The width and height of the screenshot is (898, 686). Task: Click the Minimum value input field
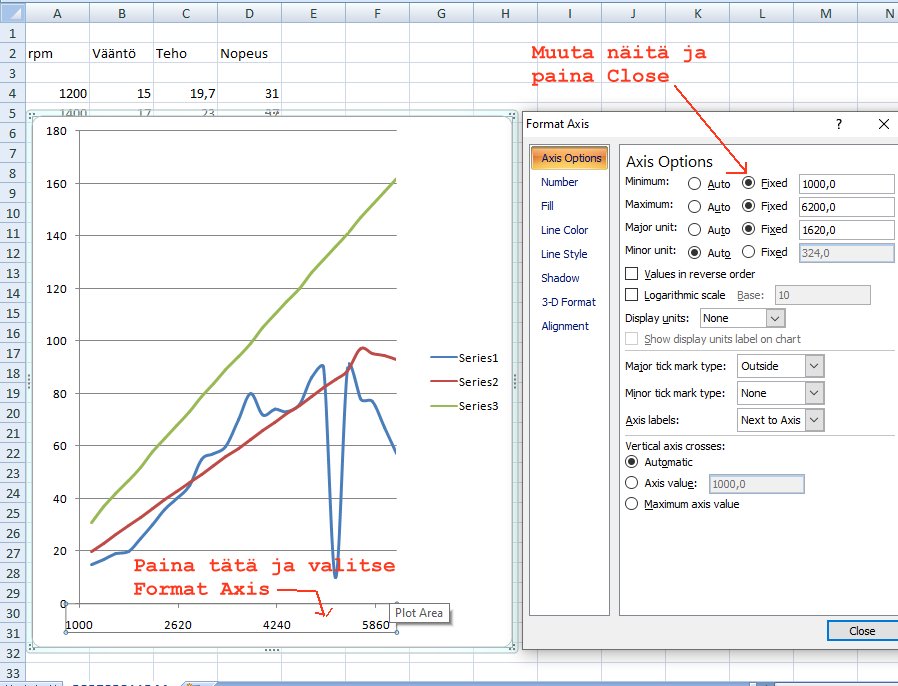tap(846, 183)
